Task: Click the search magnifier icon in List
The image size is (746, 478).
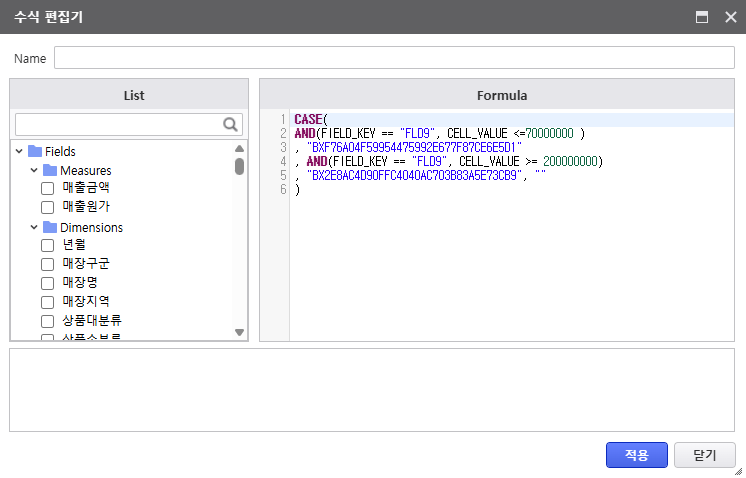Action: [230, 124]
